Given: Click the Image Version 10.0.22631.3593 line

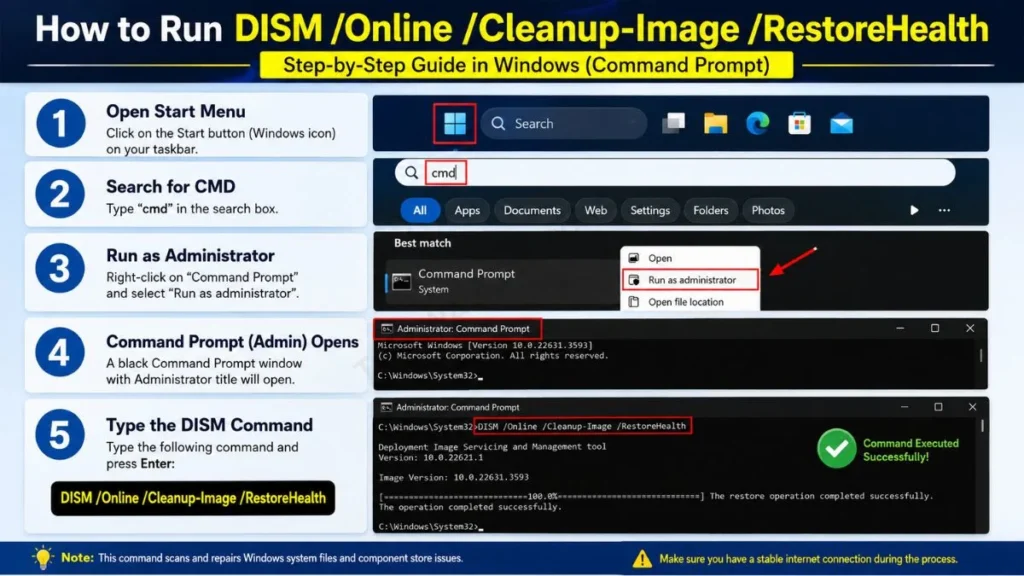Looking at the screenshot, I should [x=453, y=477].
